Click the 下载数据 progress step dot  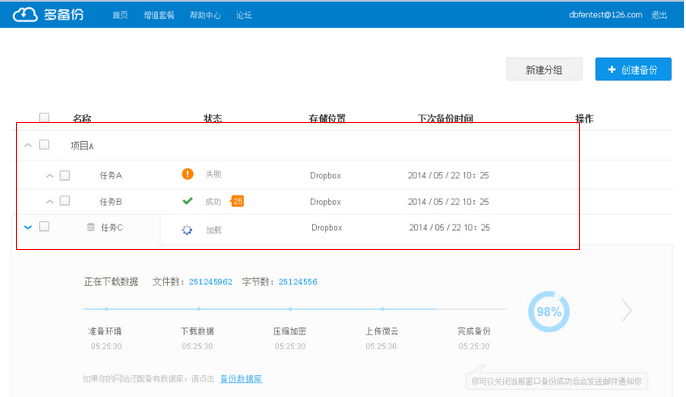click(x=198, y=309)
